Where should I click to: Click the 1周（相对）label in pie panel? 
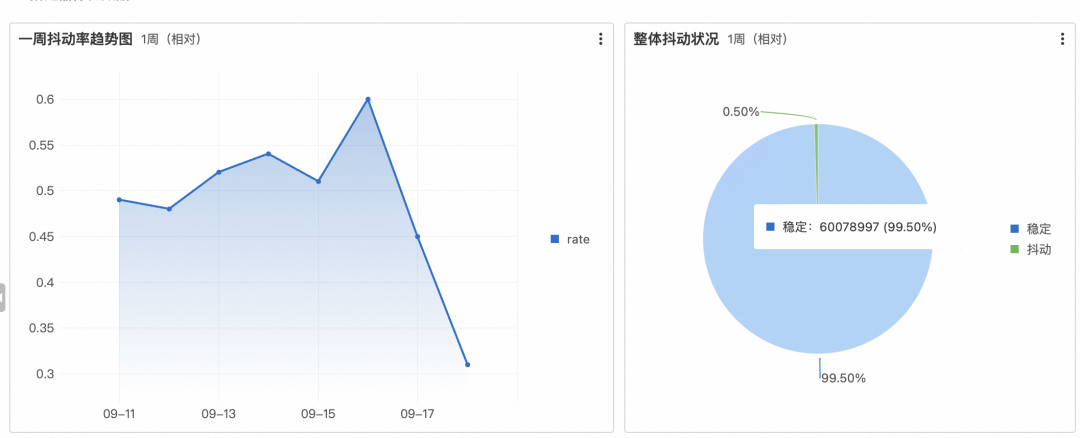(x=758, y=39)
